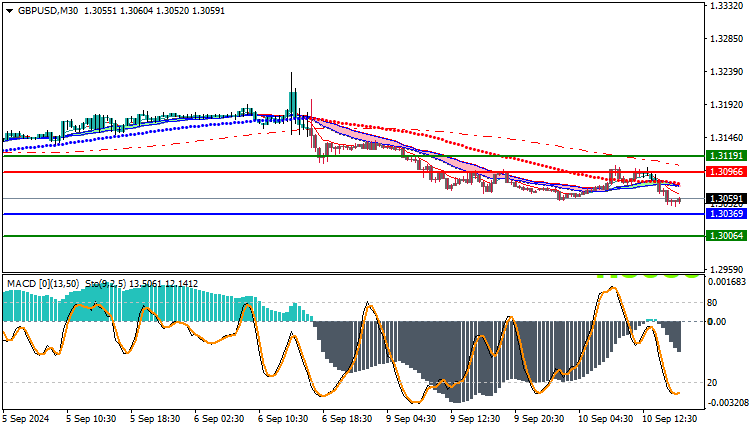Click the 10 Sep 04:30 time axis label
The height and width of the screenshot is (430, 750).
pos(606,419)
